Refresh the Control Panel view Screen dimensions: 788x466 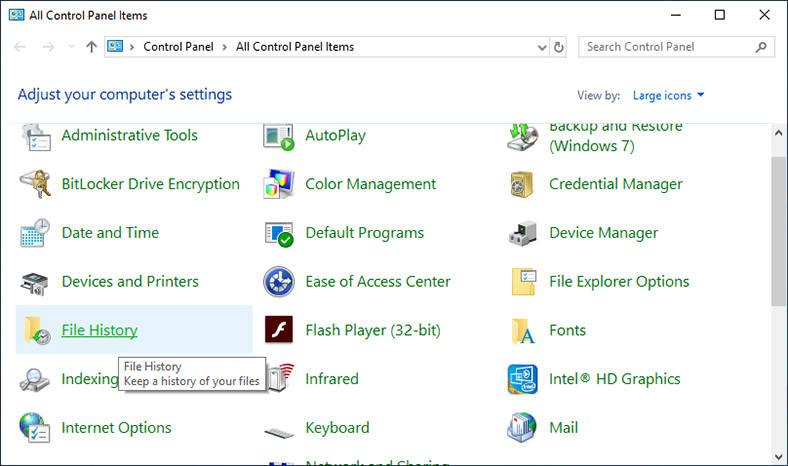pyautogui.click(x=558, y=47)
